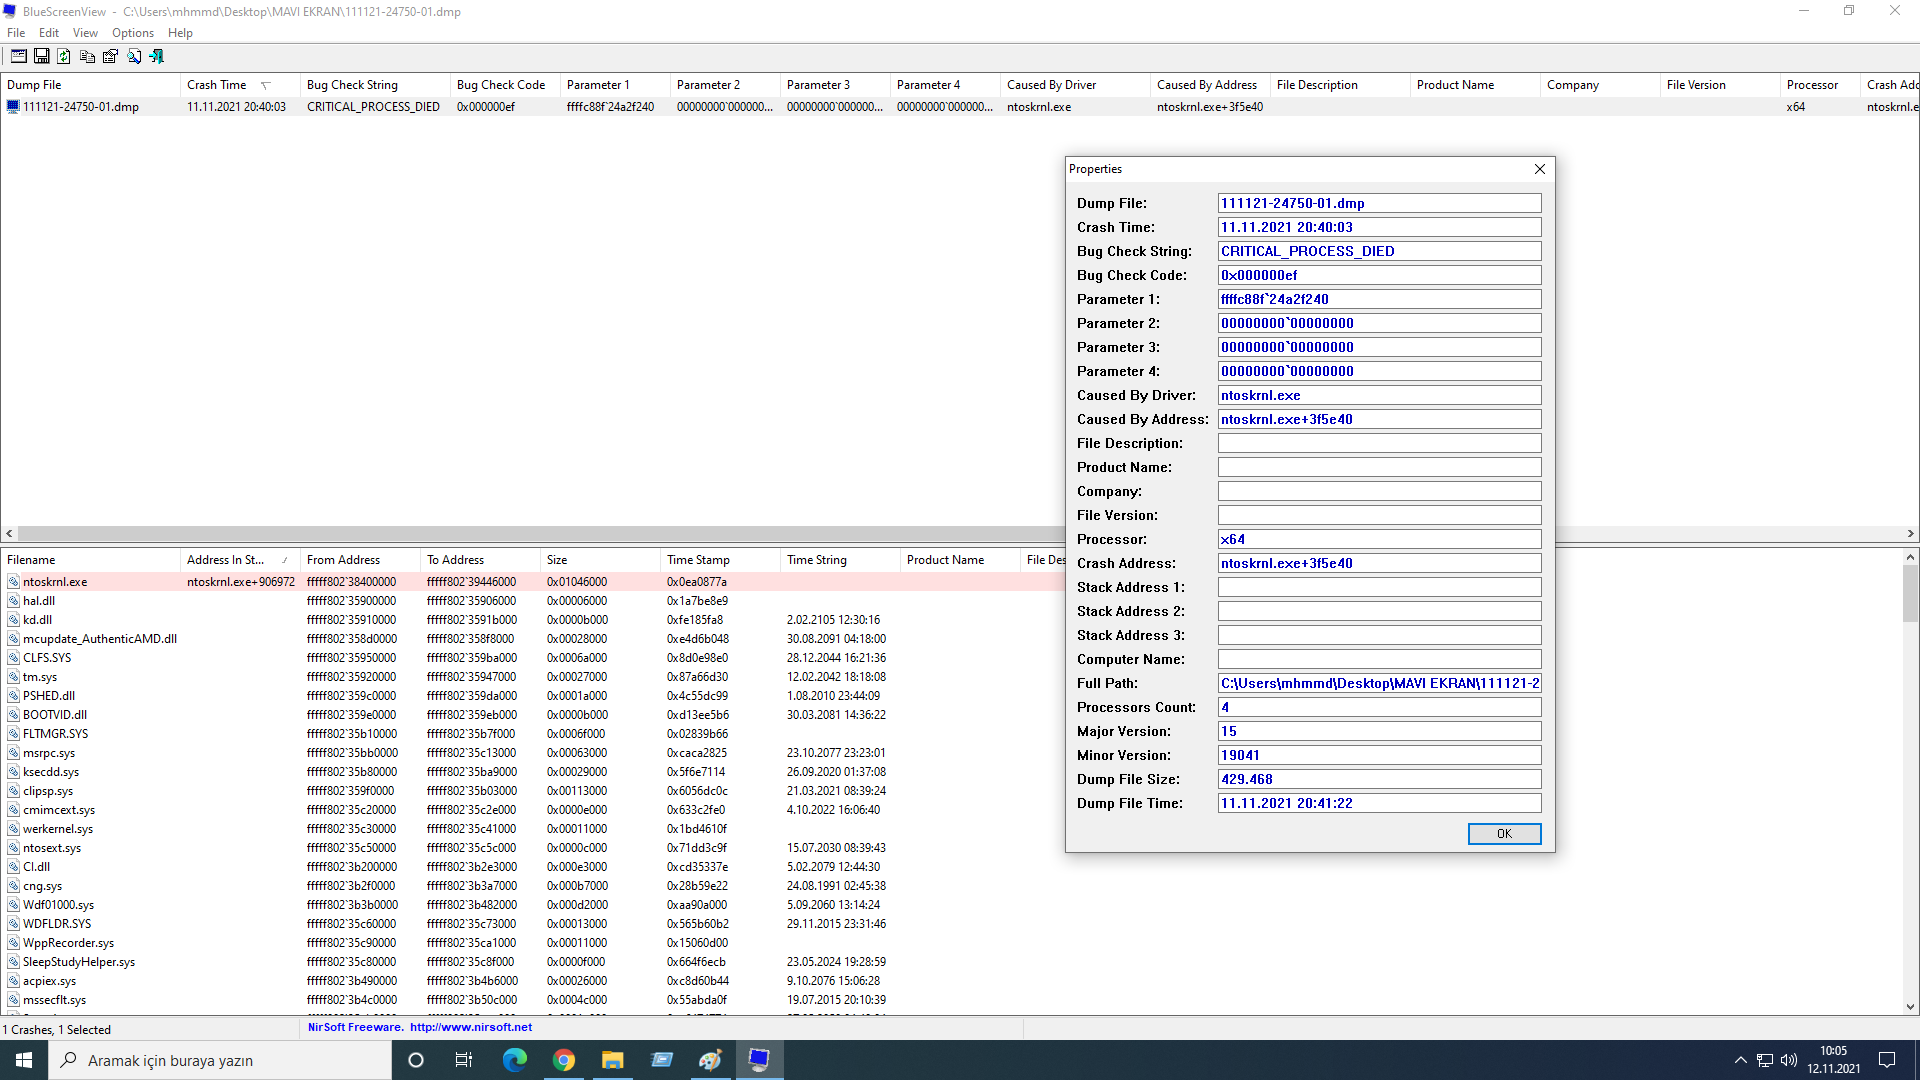Viewport: 1920px width, 1080px height.
Task: Click the Copy Selected Items icon
Action: tap(87, 56)
